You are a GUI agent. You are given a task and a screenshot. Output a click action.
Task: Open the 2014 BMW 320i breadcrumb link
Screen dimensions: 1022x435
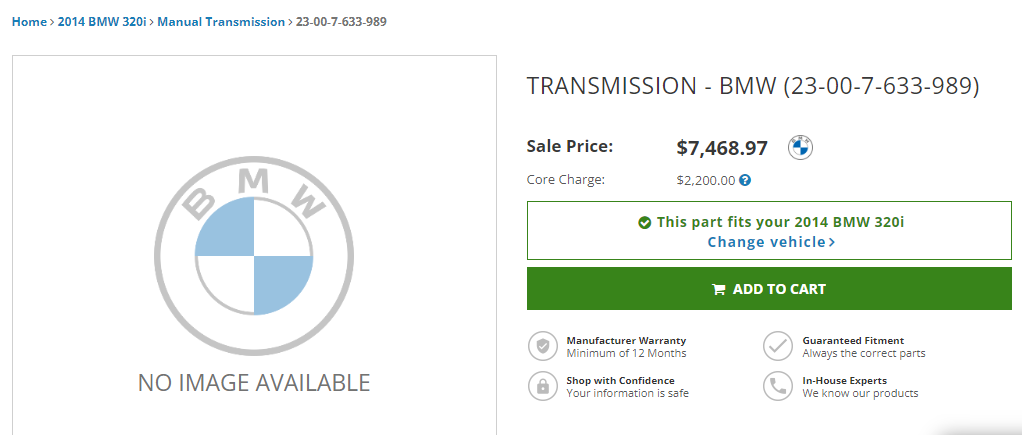click(102, 21)
